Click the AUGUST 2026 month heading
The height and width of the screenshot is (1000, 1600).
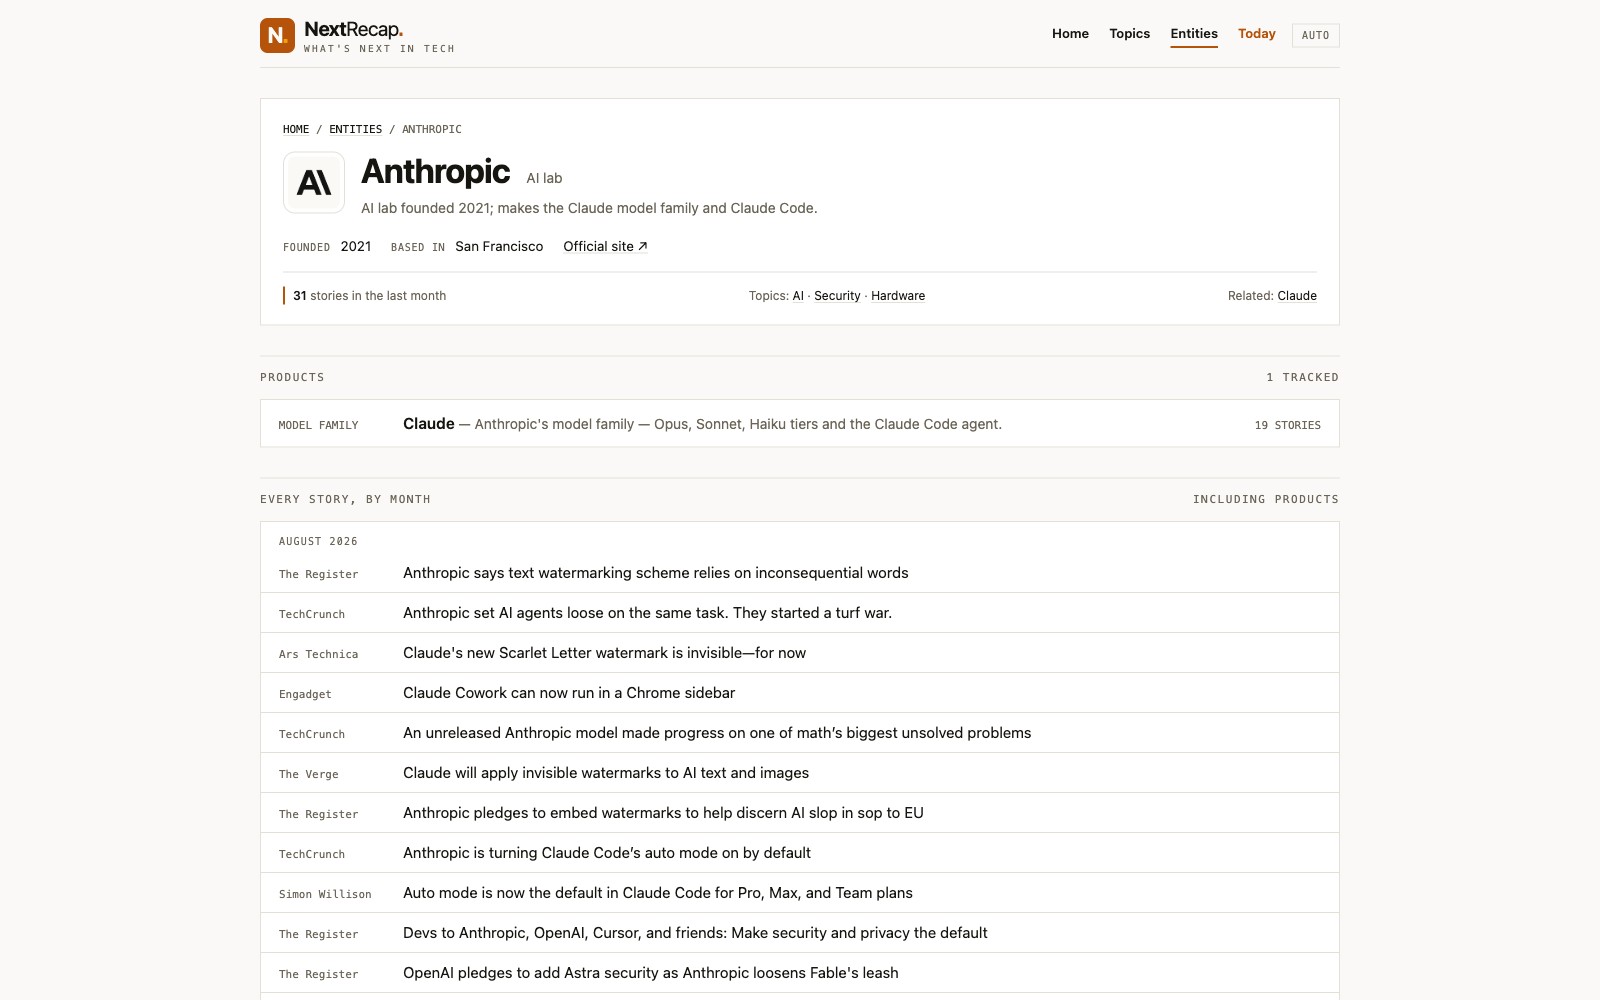pos(318,541)
